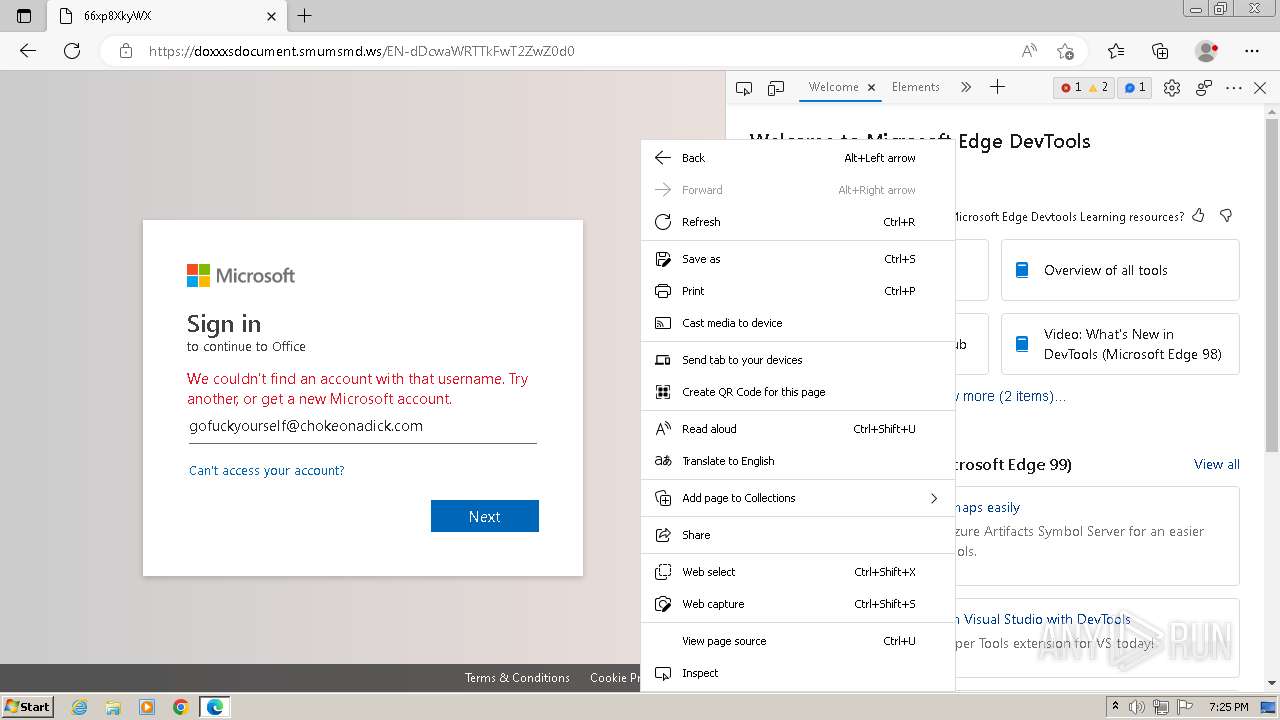
Task: Select Save as from context menu
Action: pos(798,259)
